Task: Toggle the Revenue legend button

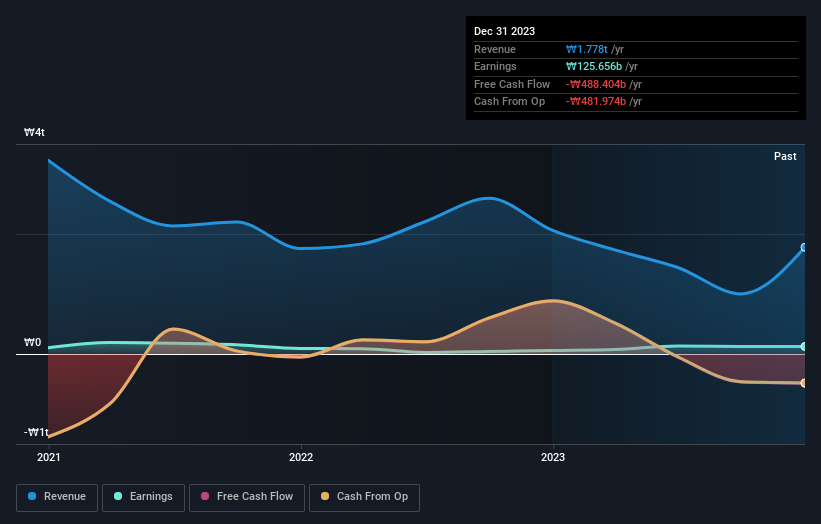Action: (57, 497)
